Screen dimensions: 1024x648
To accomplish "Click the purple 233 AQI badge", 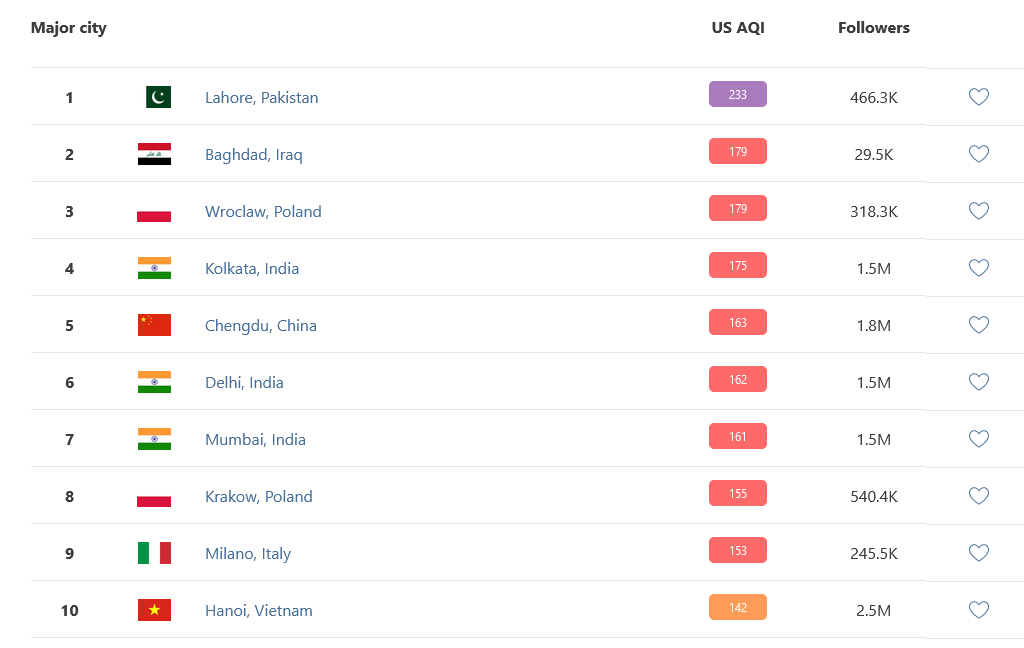I will pos(737,94).
